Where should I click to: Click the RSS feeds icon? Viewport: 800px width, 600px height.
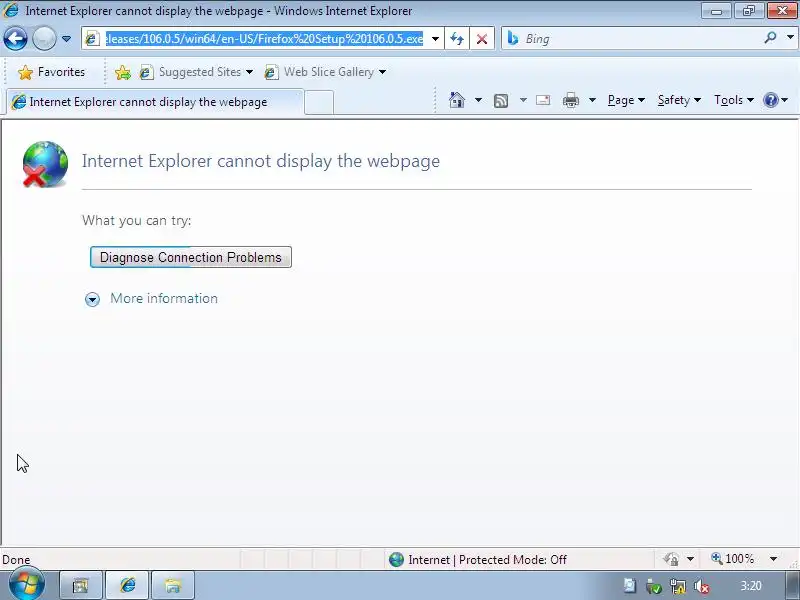(501, 101)
